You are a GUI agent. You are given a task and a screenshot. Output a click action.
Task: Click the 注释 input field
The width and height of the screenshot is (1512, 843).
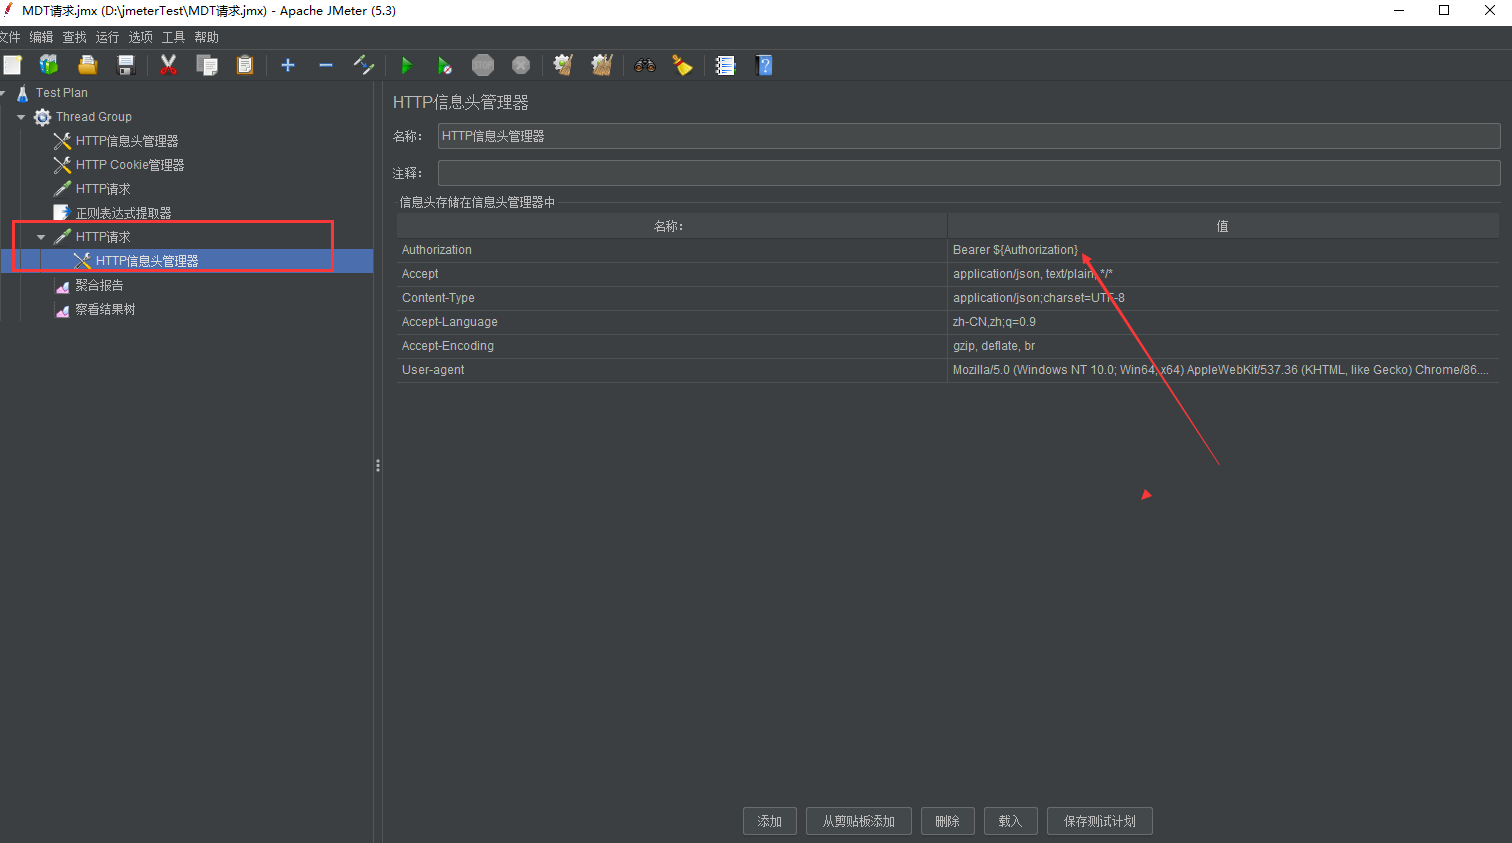click(x=969, y=173)
